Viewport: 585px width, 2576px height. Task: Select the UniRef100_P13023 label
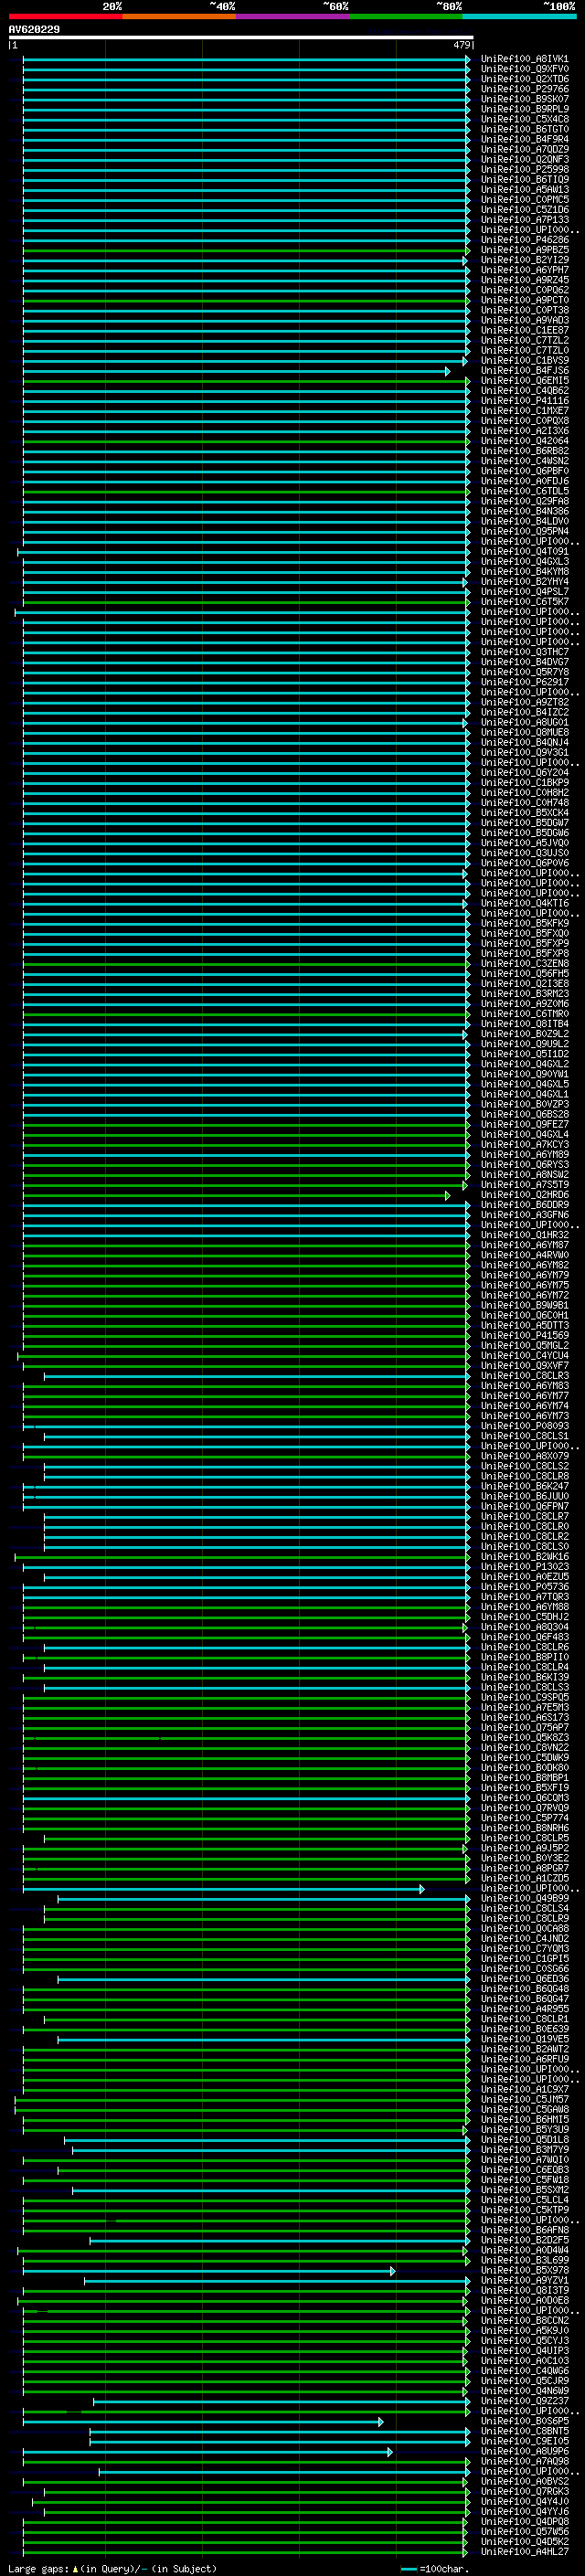524,1567
